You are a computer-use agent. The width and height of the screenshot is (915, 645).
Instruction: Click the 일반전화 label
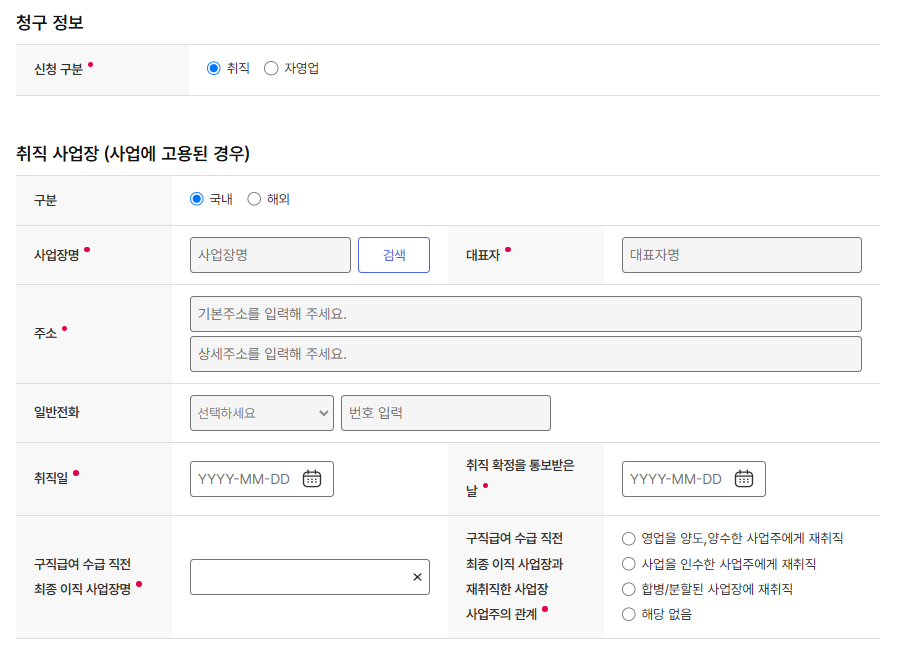[57, 413]
